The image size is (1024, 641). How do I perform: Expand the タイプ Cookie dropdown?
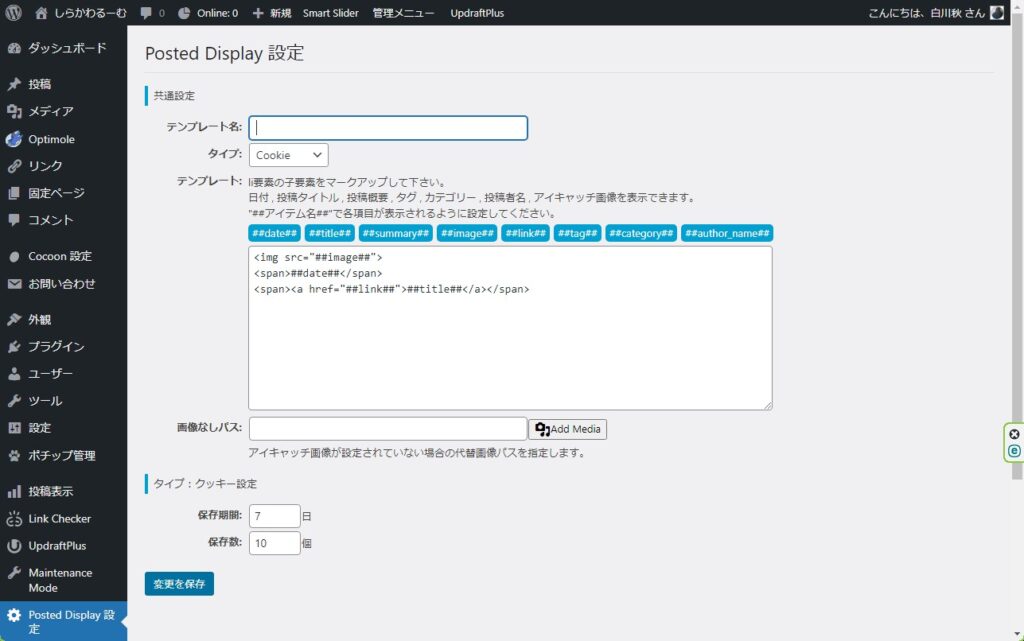click(288, 155)
